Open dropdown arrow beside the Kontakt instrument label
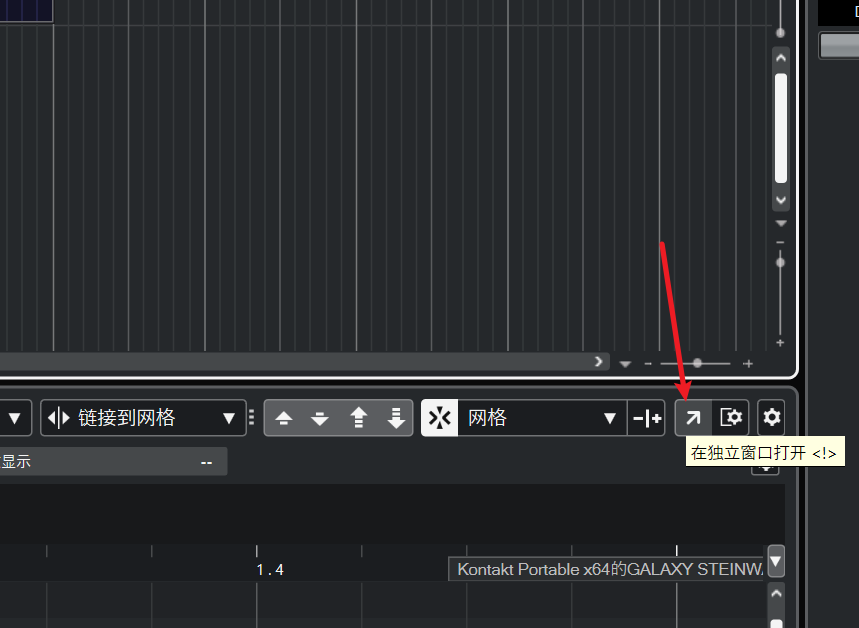The width and height of the screenshot is (859, 628). coord(776,561)
